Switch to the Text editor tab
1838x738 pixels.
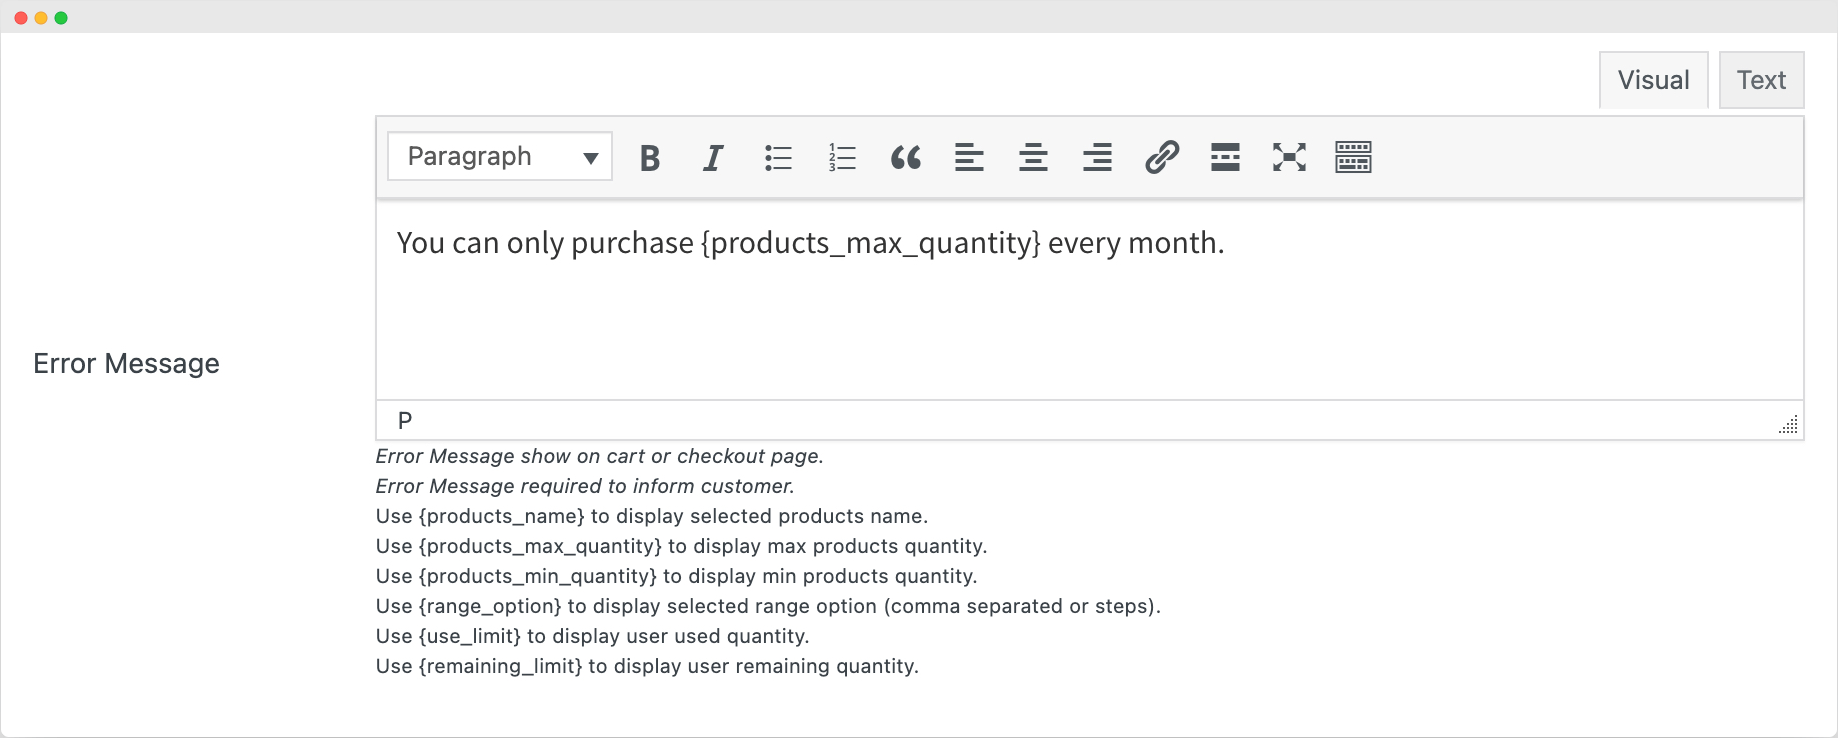tap(1761, 81)
